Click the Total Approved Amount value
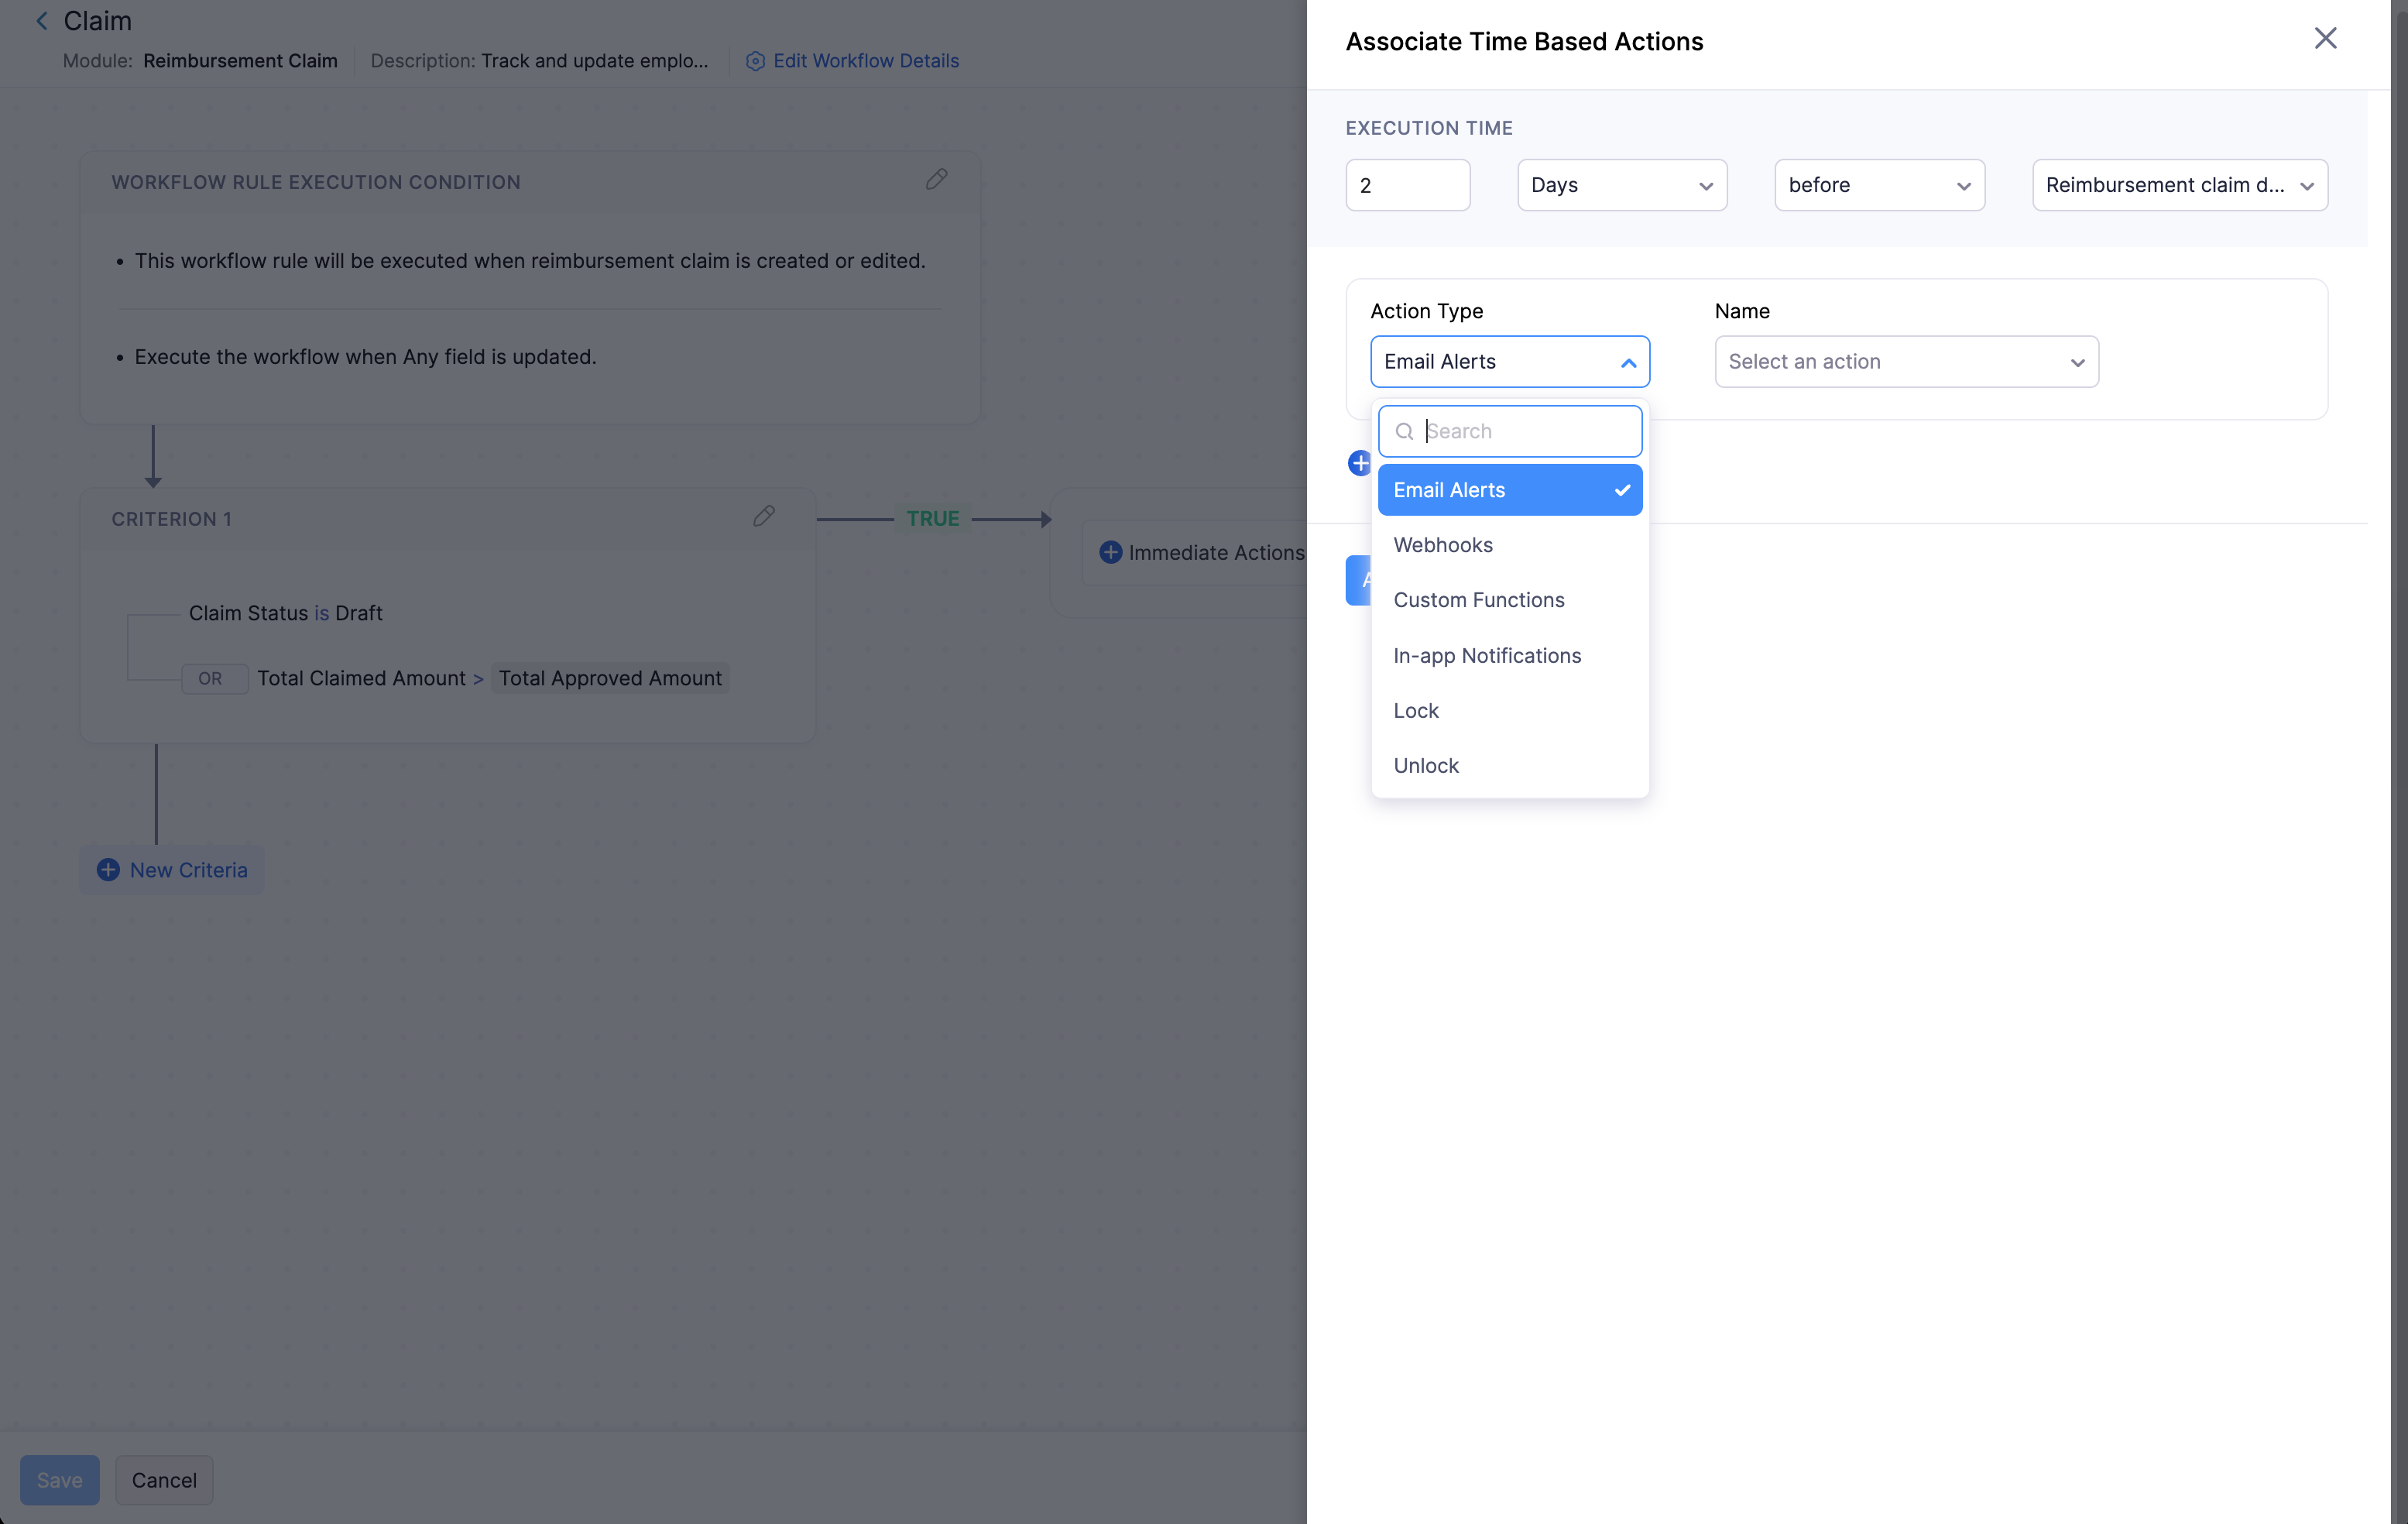The width and height of the screenshot is (2408, 1524). 610,678
